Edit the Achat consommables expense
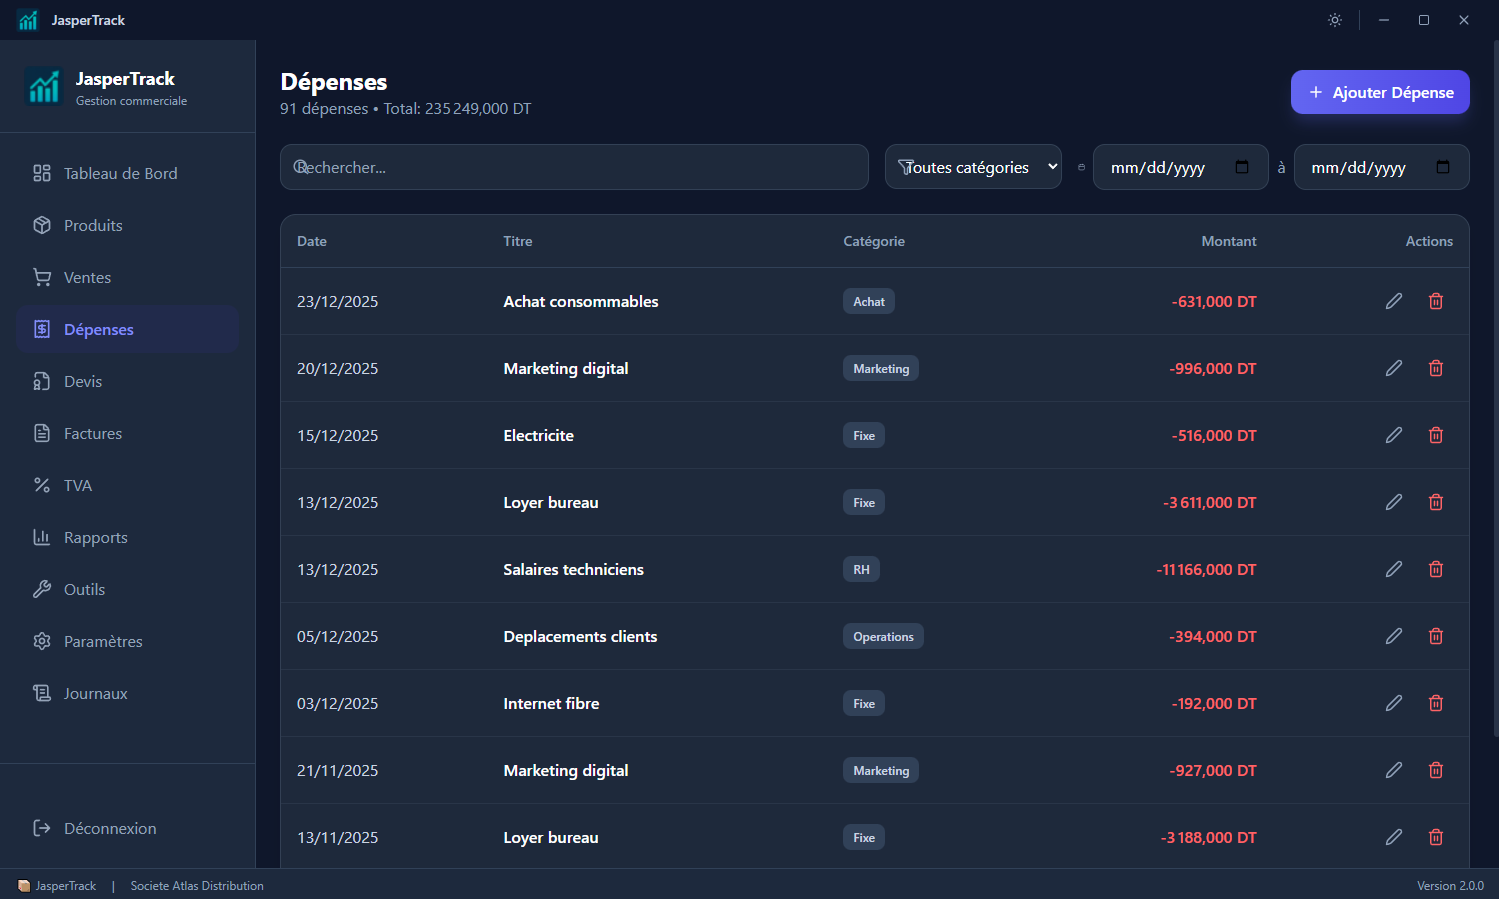This screenshot has width=1499, height=899. [x=1393, y=301]
